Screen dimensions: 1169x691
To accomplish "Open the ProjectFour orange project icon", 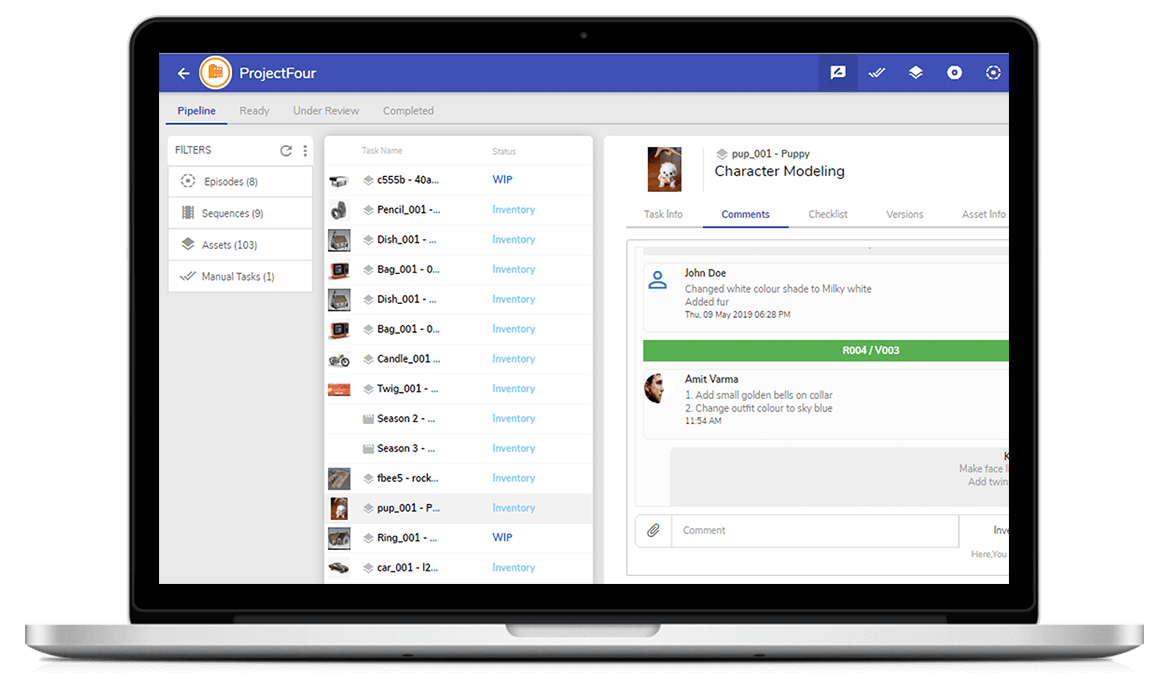I will click(x=215, y=73).
